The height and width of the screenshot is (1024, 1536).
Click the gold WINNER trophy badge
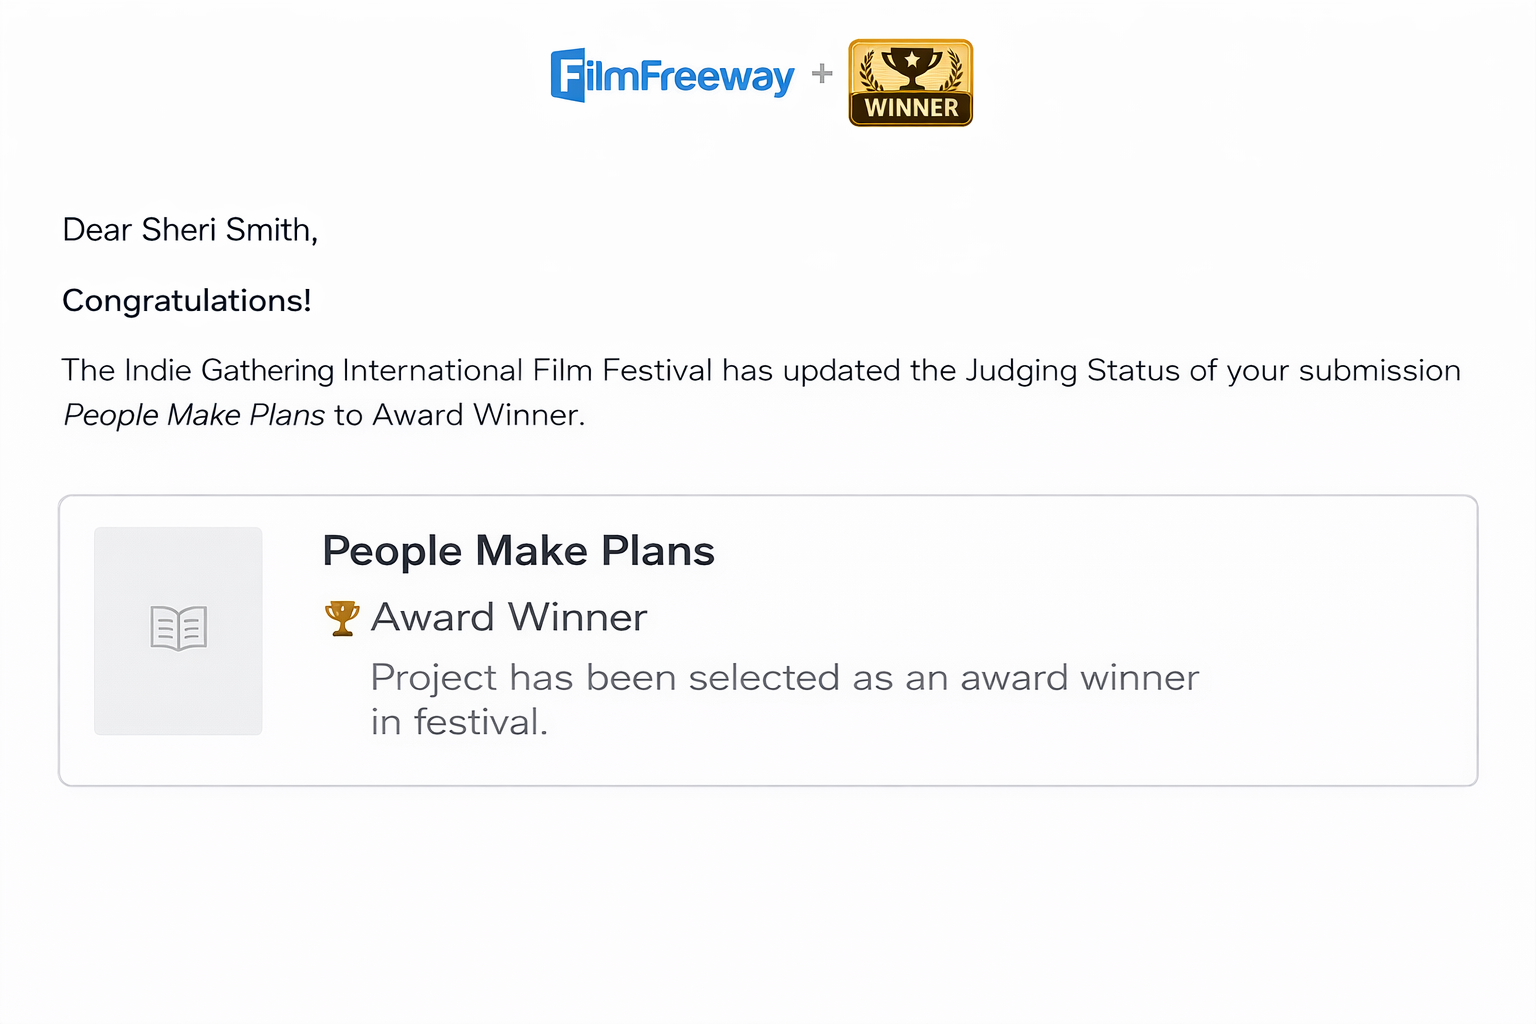click(x=910, y=83)
